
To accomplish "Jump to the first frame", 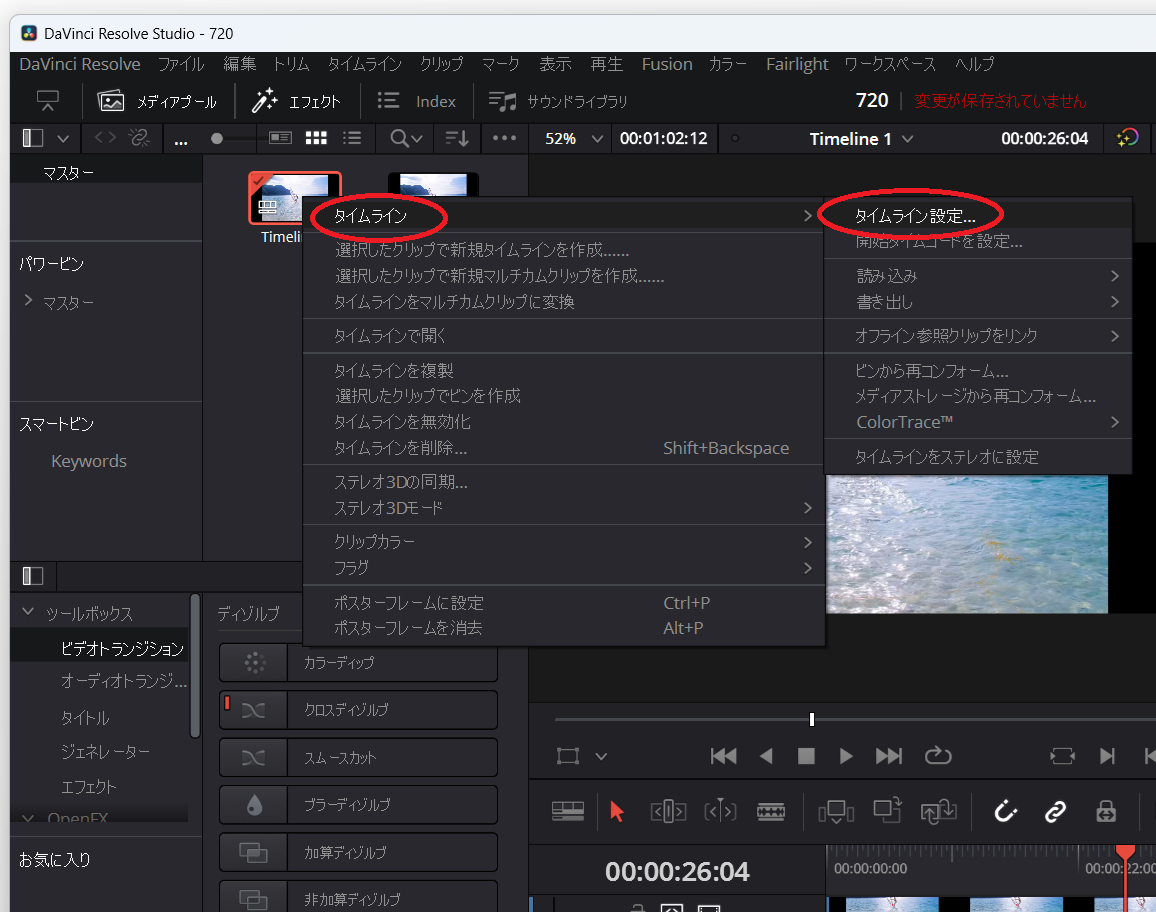I will [x=723, y=756].
